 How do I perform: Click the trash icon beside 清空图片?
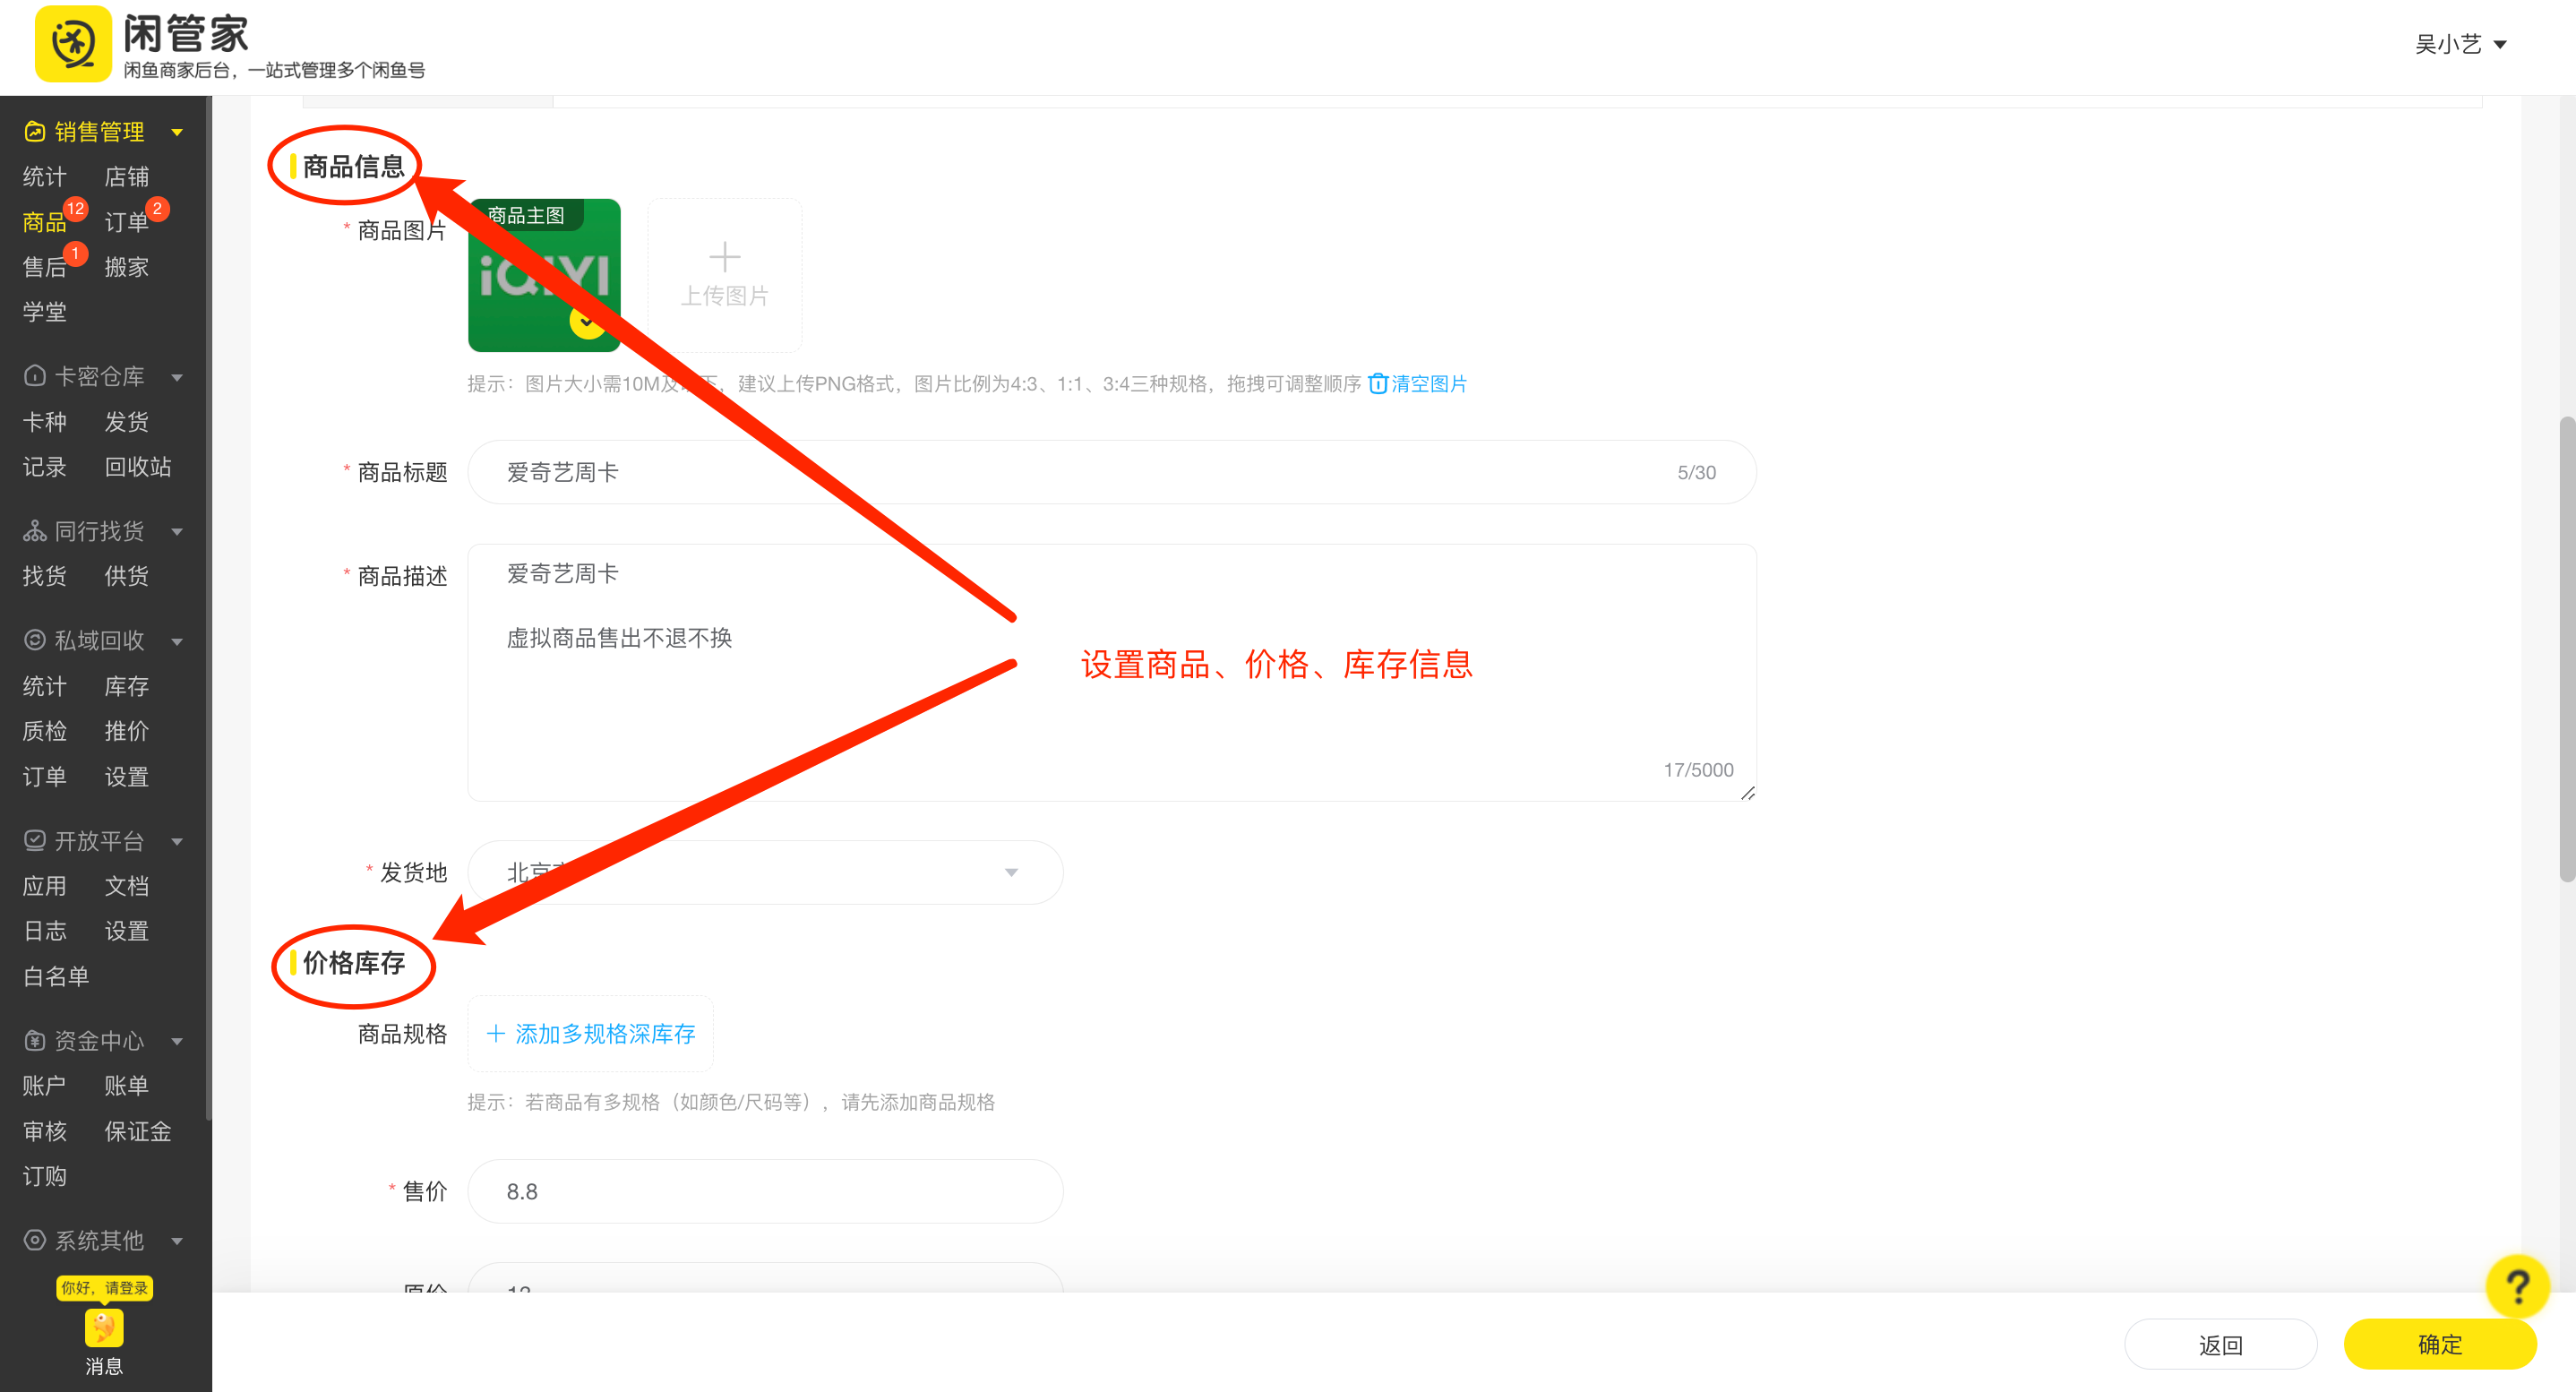(x=1379, y=383)
